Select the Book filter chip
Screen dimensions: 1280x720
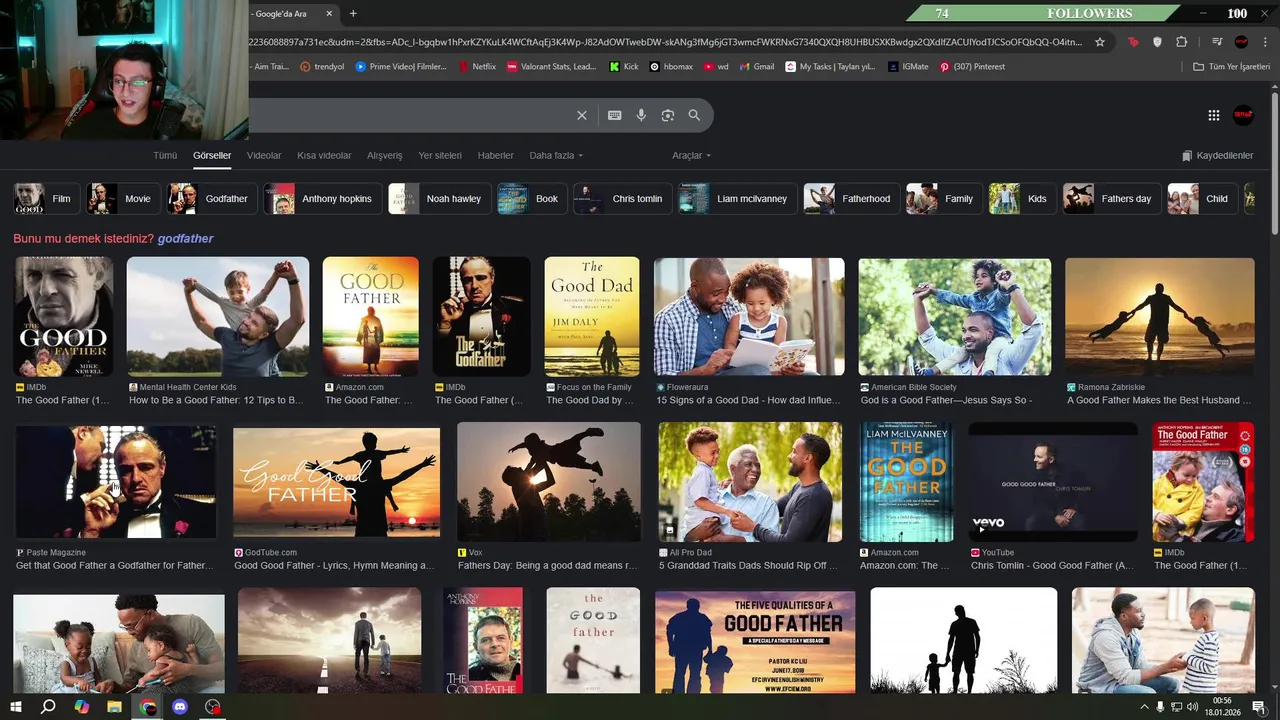(x=532, y=199)
